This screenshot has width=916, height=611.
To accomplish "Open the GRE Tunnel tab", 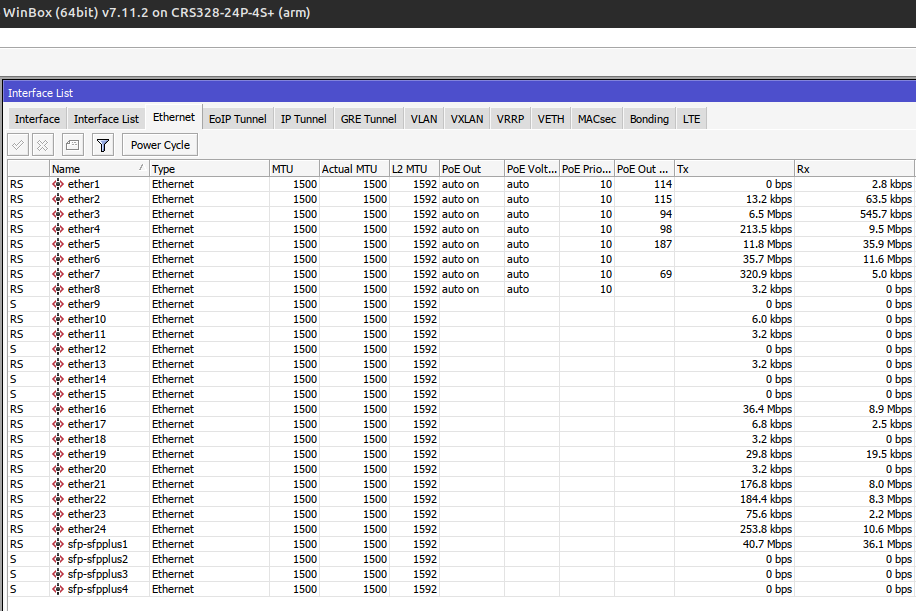I will point(369,119).
